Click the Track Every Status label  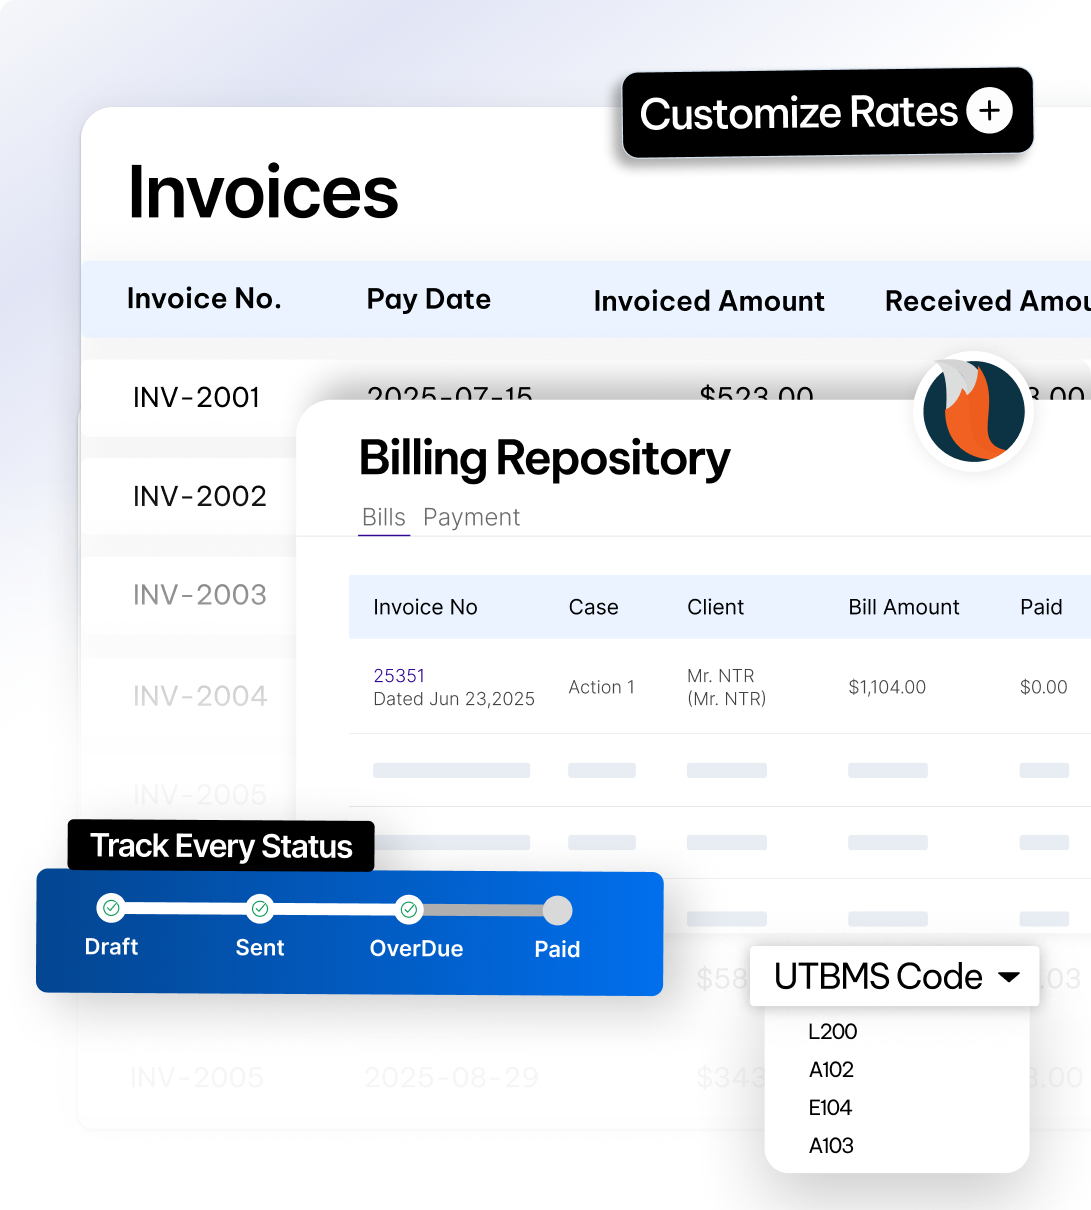[x=221, y=846]
